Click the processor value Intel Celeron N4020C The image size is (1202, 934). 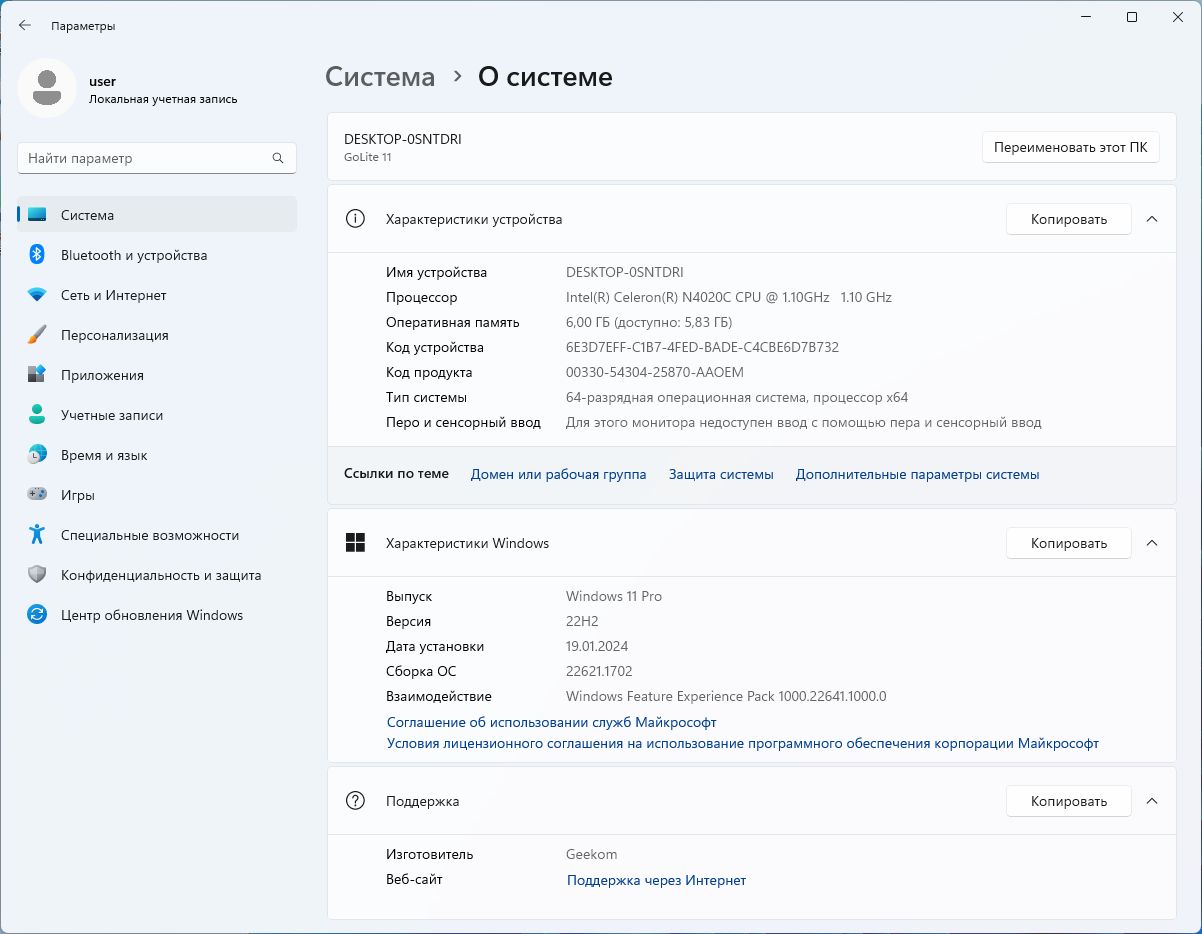[x=728, y=297]
